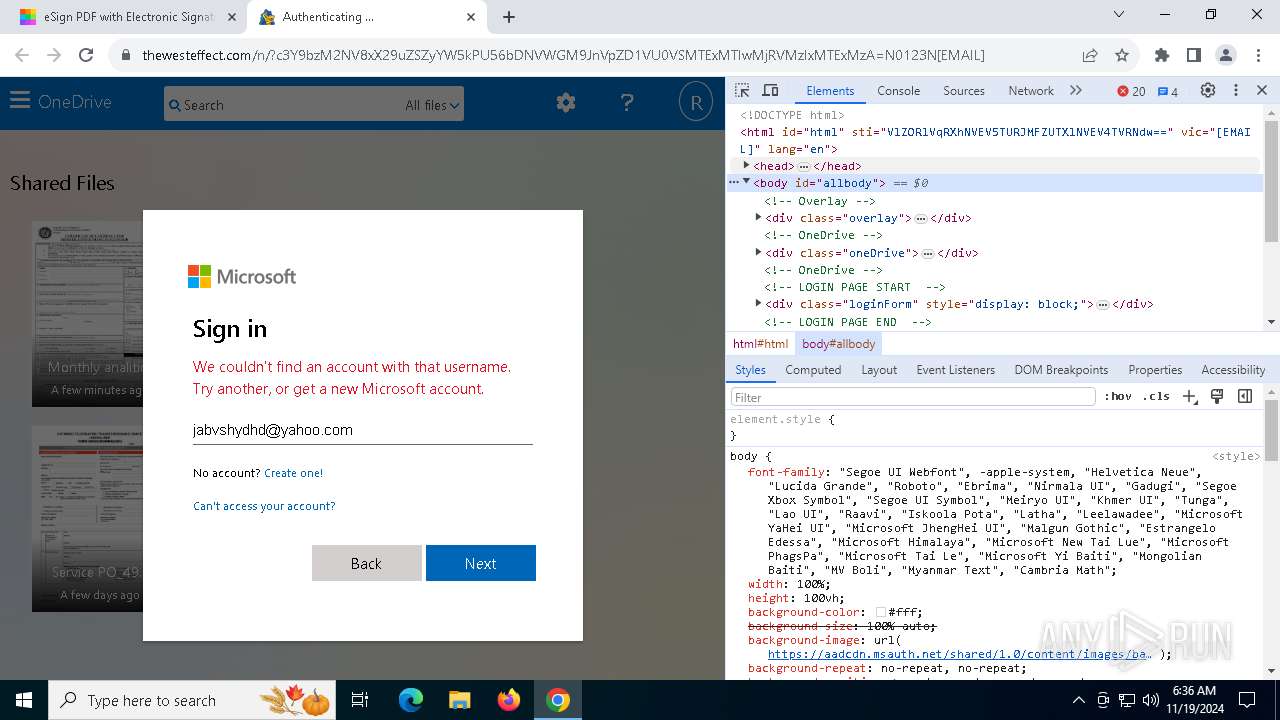Switch to the Sources tab
The image size is (1280, 720).
tap(964, 90)
